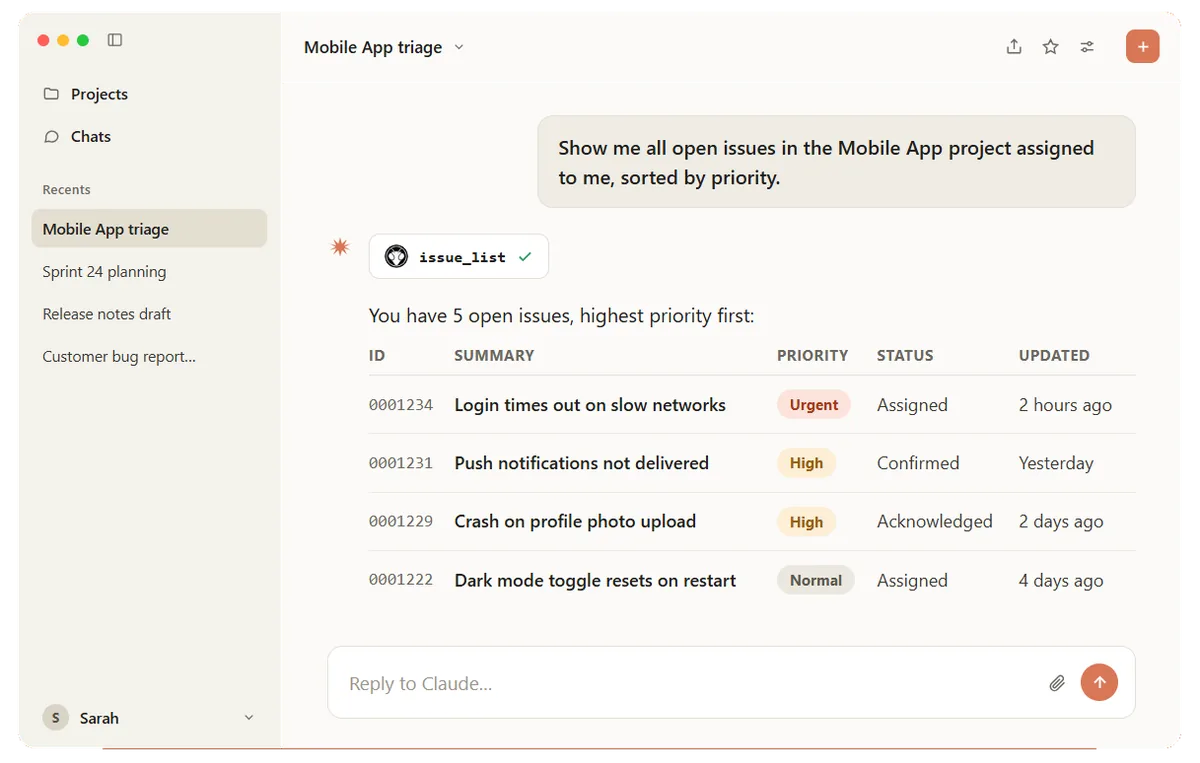The height and width of the screenshot is (763, 1200).
Task: Click the 'Yesterday' updated cell
Action: (x=1056, y=463)
